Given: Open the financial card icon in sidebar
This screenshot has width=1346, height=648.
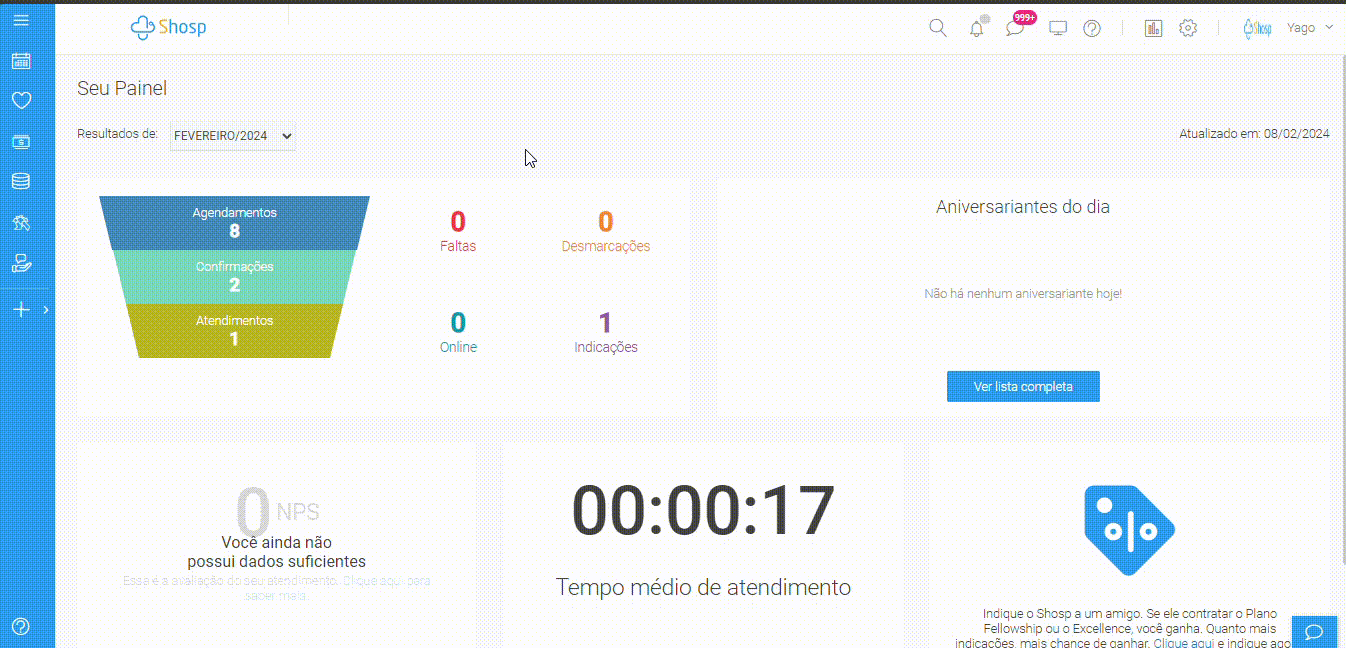Looking at the screenshot, I should click(20, 141).
